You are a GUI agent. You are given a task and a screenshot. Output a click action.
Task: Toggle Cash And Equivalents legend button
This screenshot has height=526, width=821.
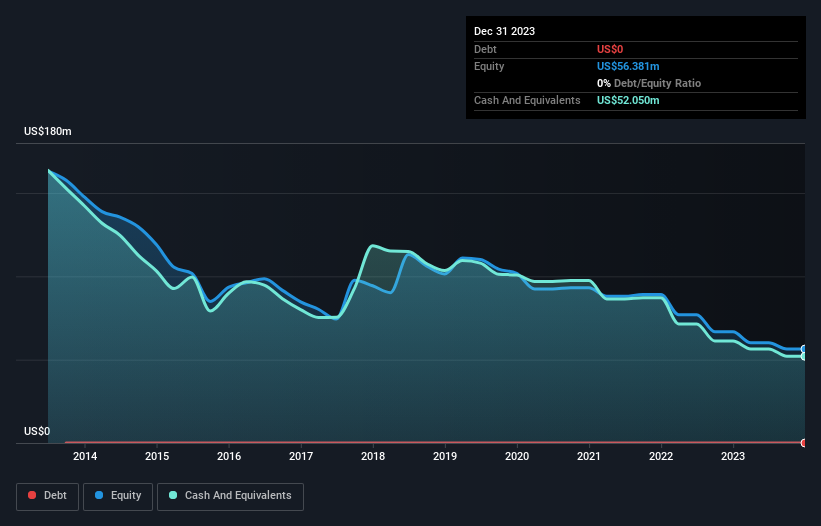[230, 496]
